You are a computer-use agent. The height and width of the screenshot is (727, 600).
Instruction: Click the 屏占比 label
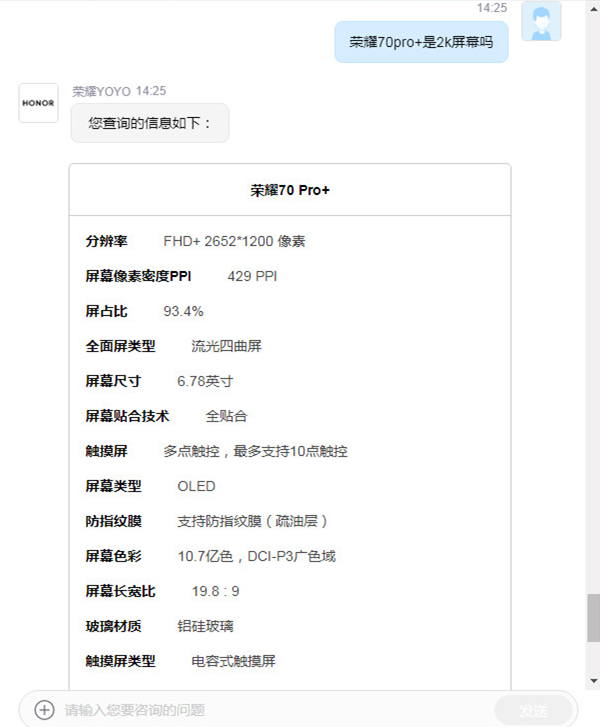[107, 311]
